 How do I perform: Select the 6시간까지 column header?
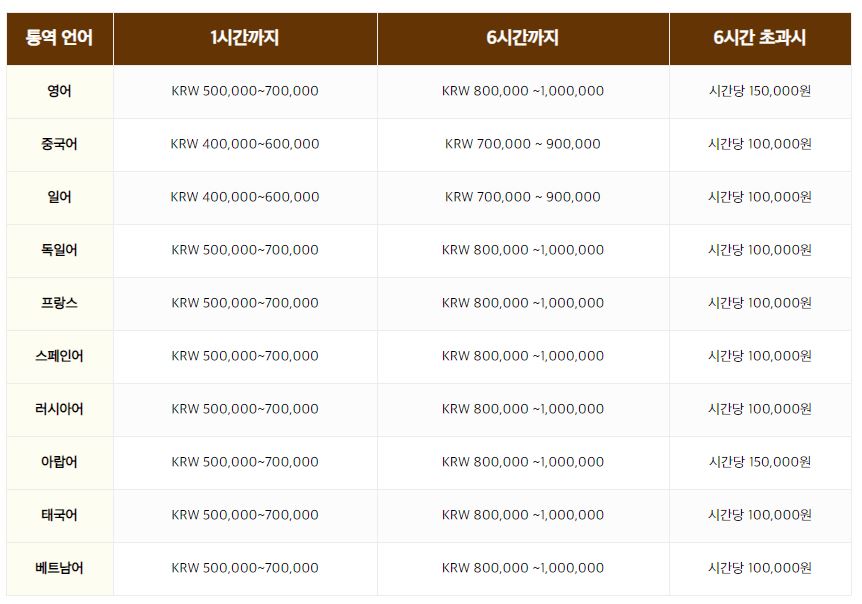(x=523, y=38)
